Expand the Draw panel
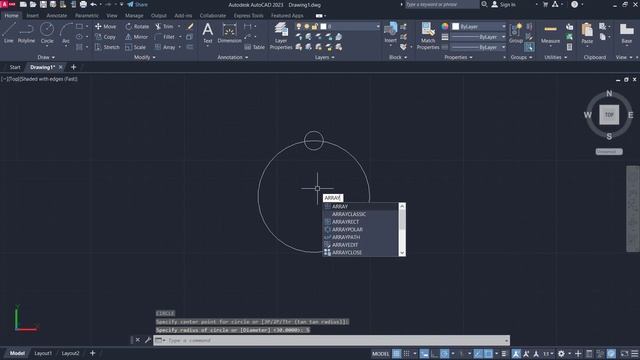The width and height of the screenshot is (640, 360). pyautogui.click(x=46, y=58)
